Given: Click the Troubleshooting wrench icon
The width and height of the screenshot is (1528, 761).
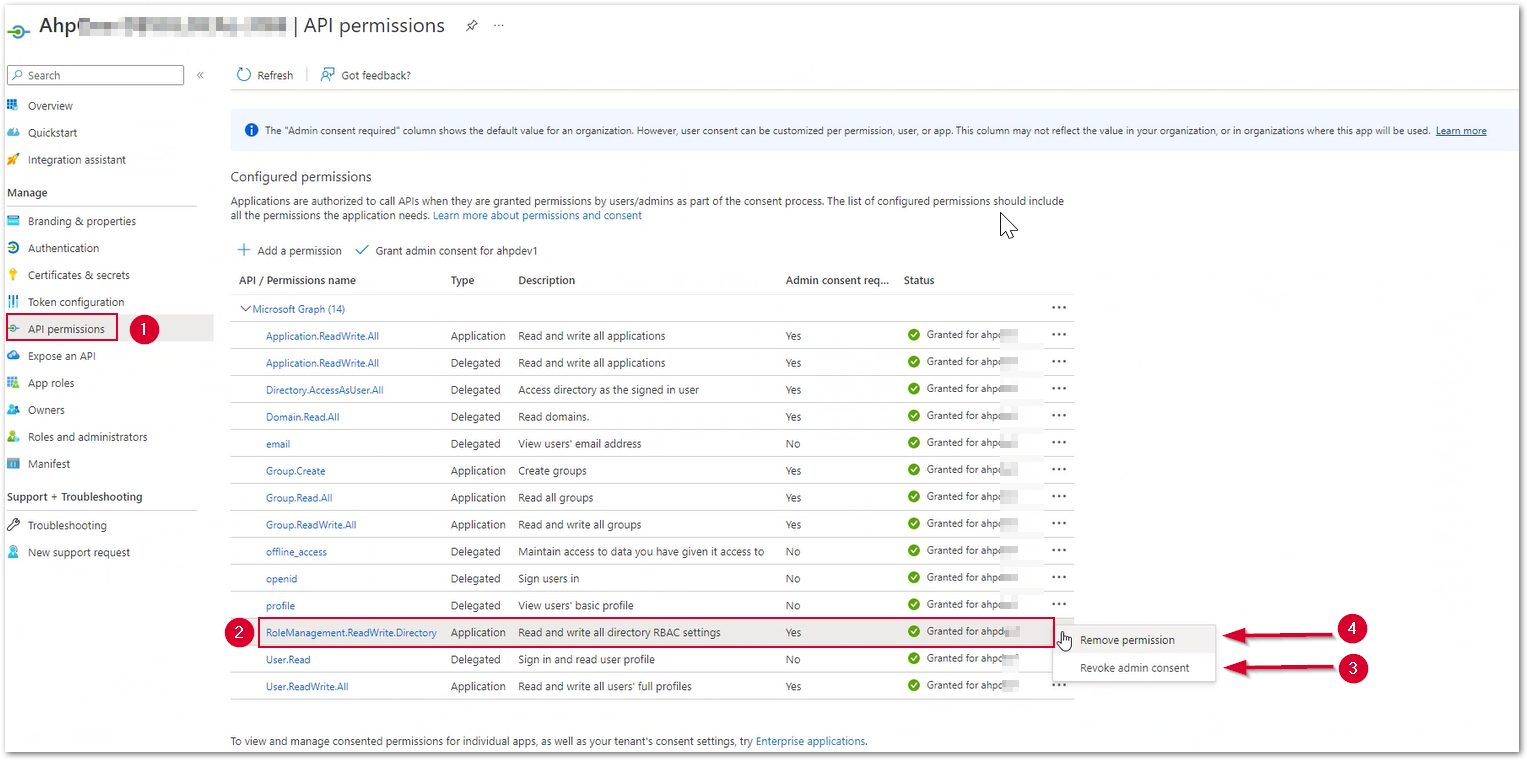Looking at the screenshot, I should point(13,525).
